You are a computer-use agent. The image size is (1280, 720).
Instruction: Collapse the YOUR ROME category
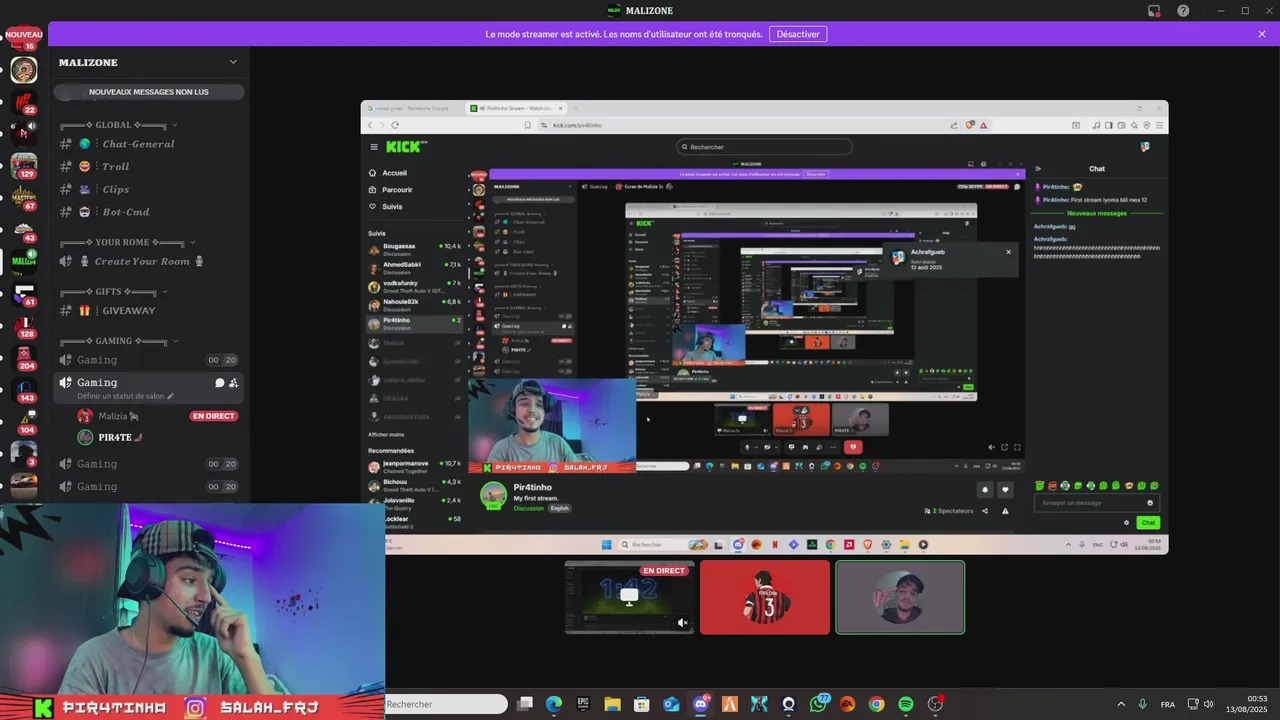pos(128,242)
